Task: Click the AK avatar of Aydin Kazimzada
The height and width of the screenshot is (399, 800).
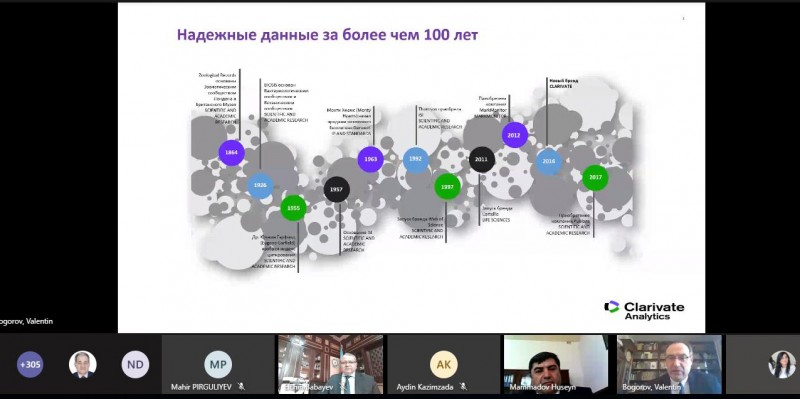Action: point(443,364)
